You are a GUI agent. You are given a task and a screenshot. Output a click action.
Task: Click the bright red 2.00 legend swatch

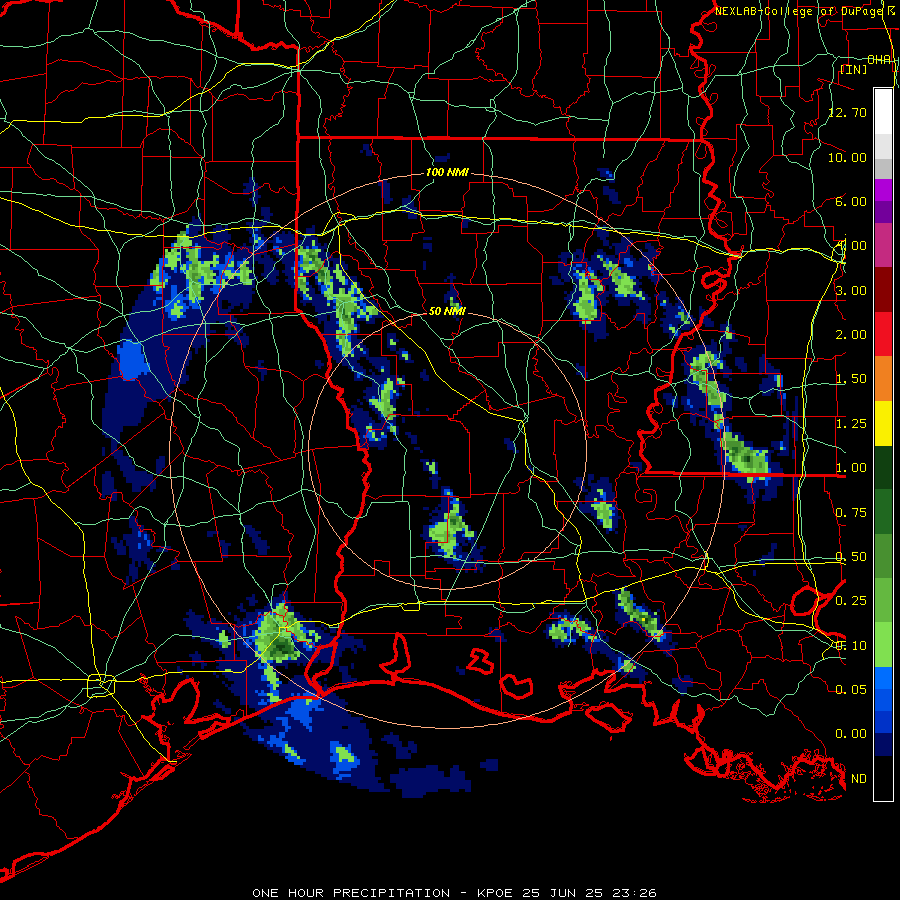(x=883, y=334)
